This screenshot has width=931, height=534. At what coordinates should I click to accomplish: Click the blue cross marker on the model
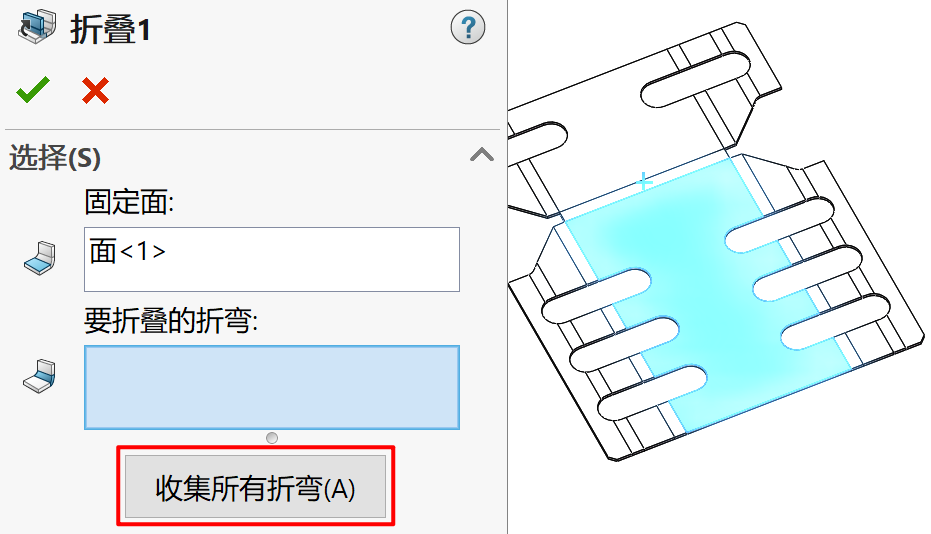(x=644, y=181)
